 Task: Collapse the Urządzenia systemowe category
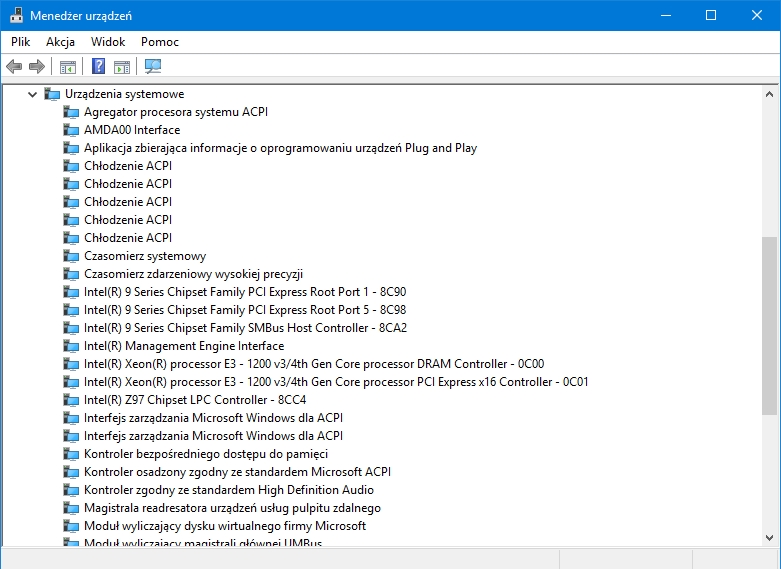pyautogui.click(x=32, y=94)
